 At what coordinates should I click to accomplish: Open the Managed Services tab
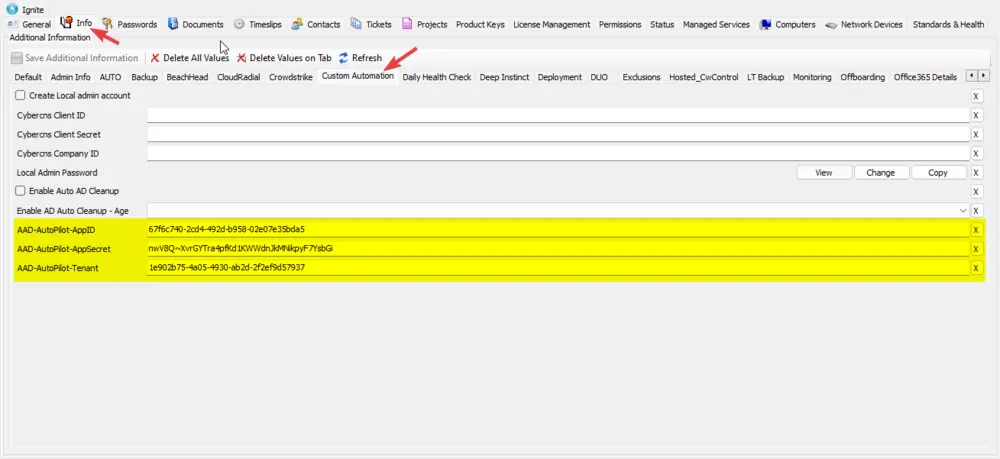click(716, 24)
